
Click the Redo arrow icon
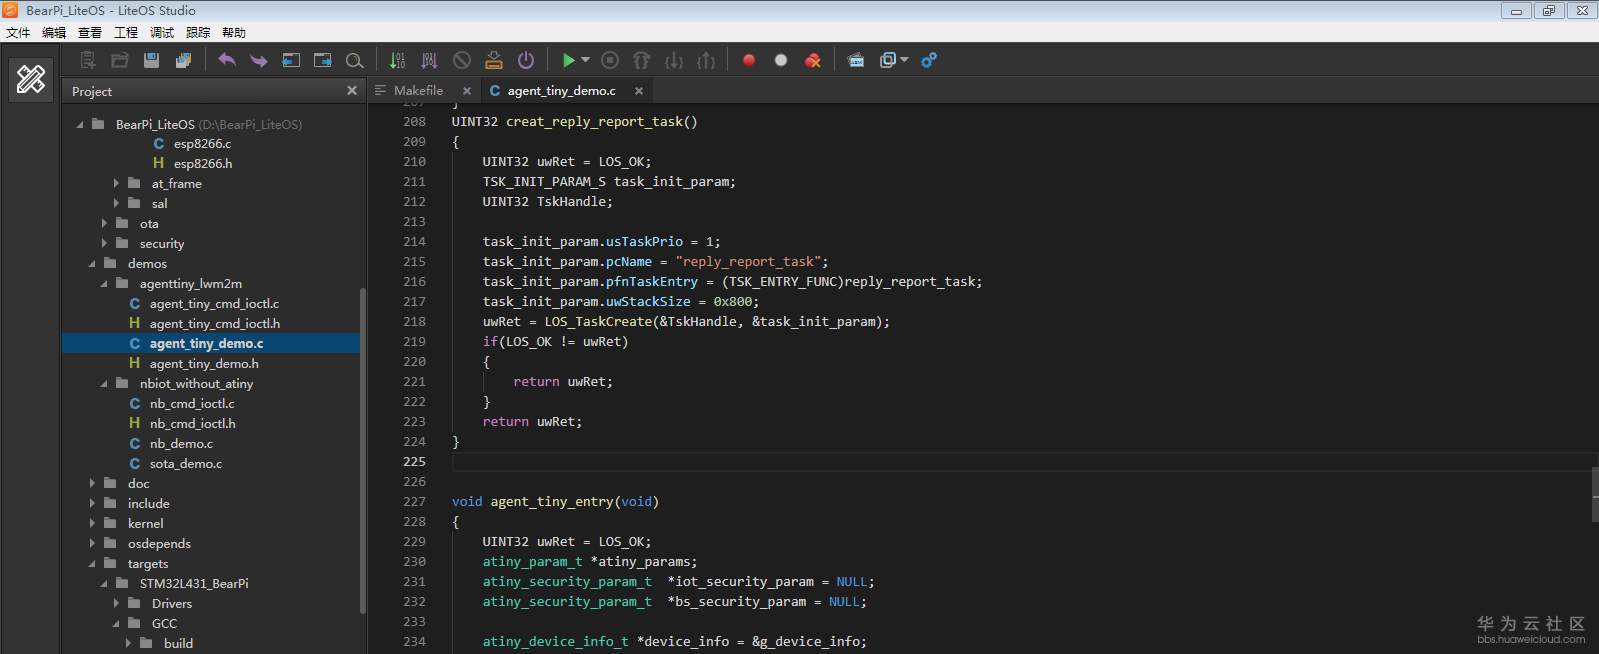pos(259,60)
